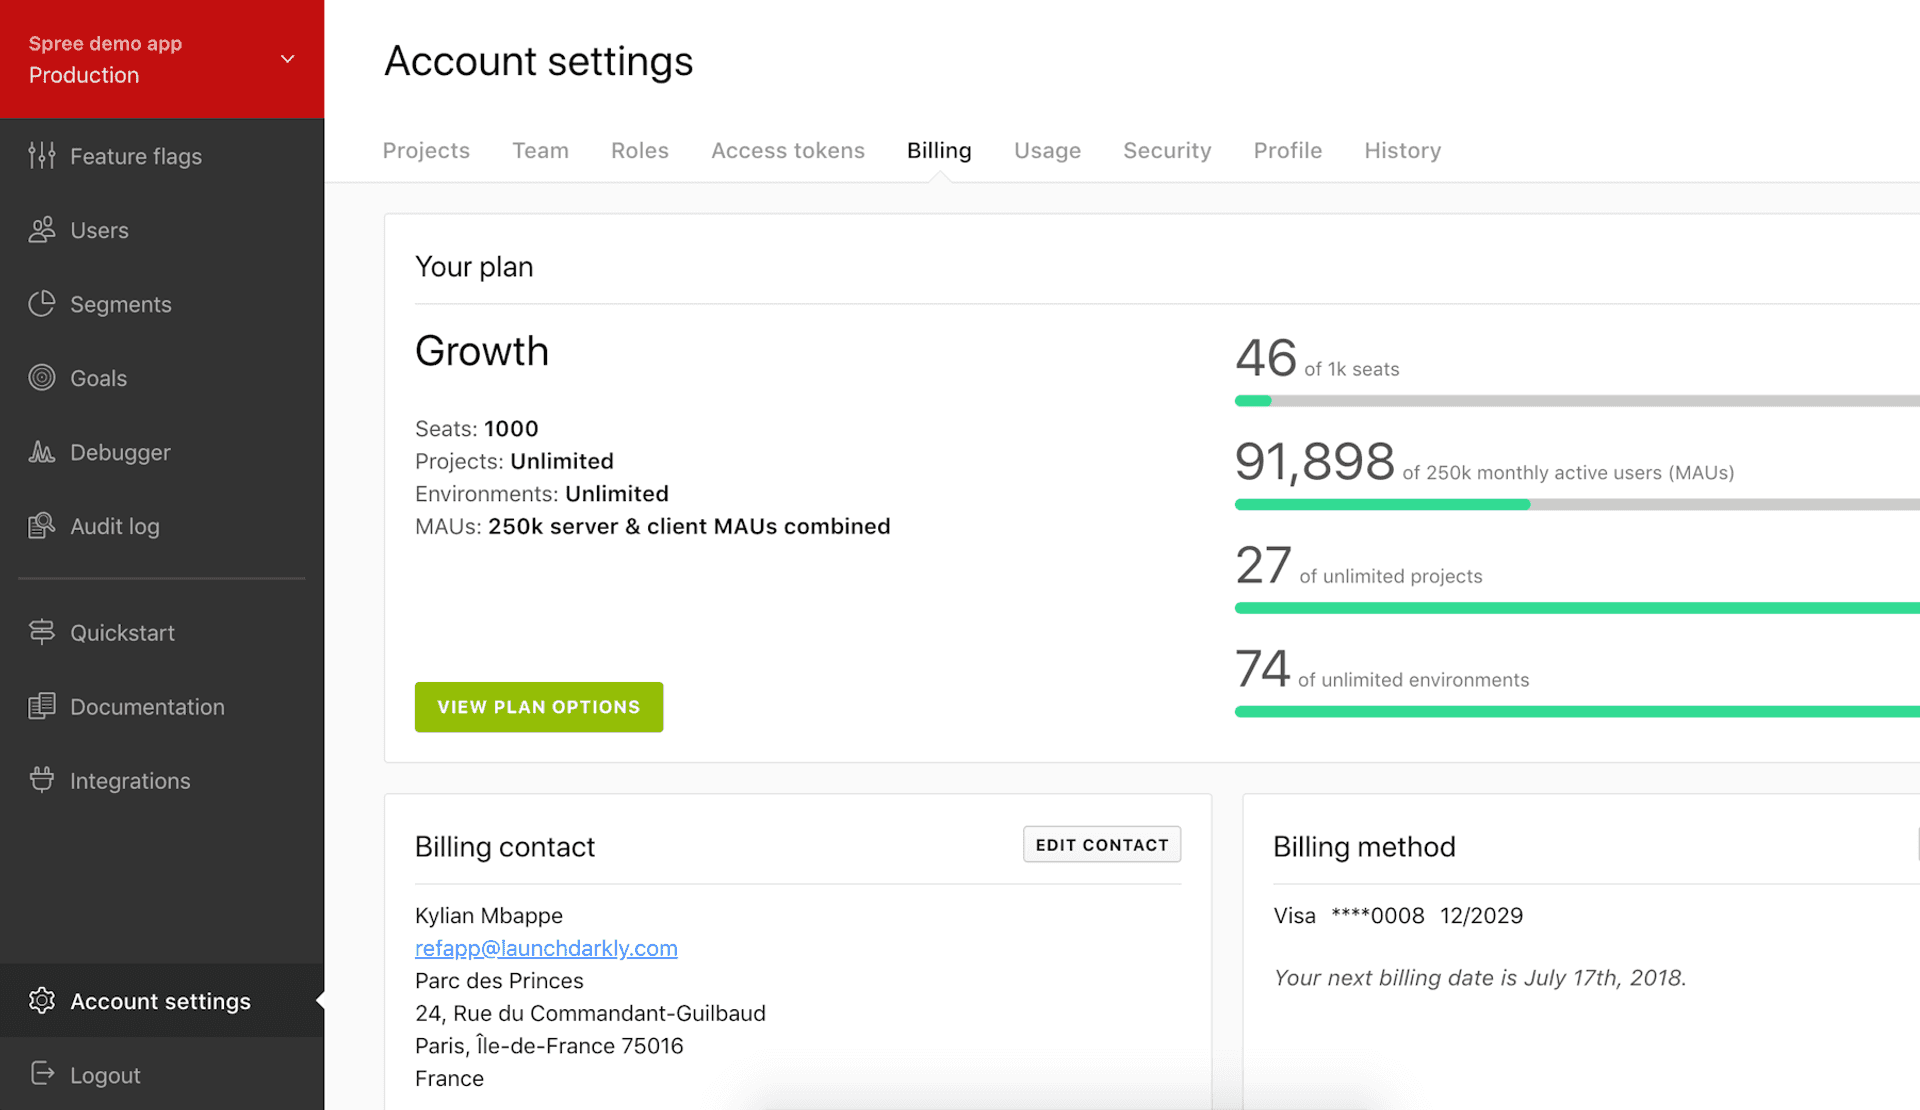Switch to the Usage tab
The height and width of the screenshot is (1110, 1920).
(x=1047, y=150)
